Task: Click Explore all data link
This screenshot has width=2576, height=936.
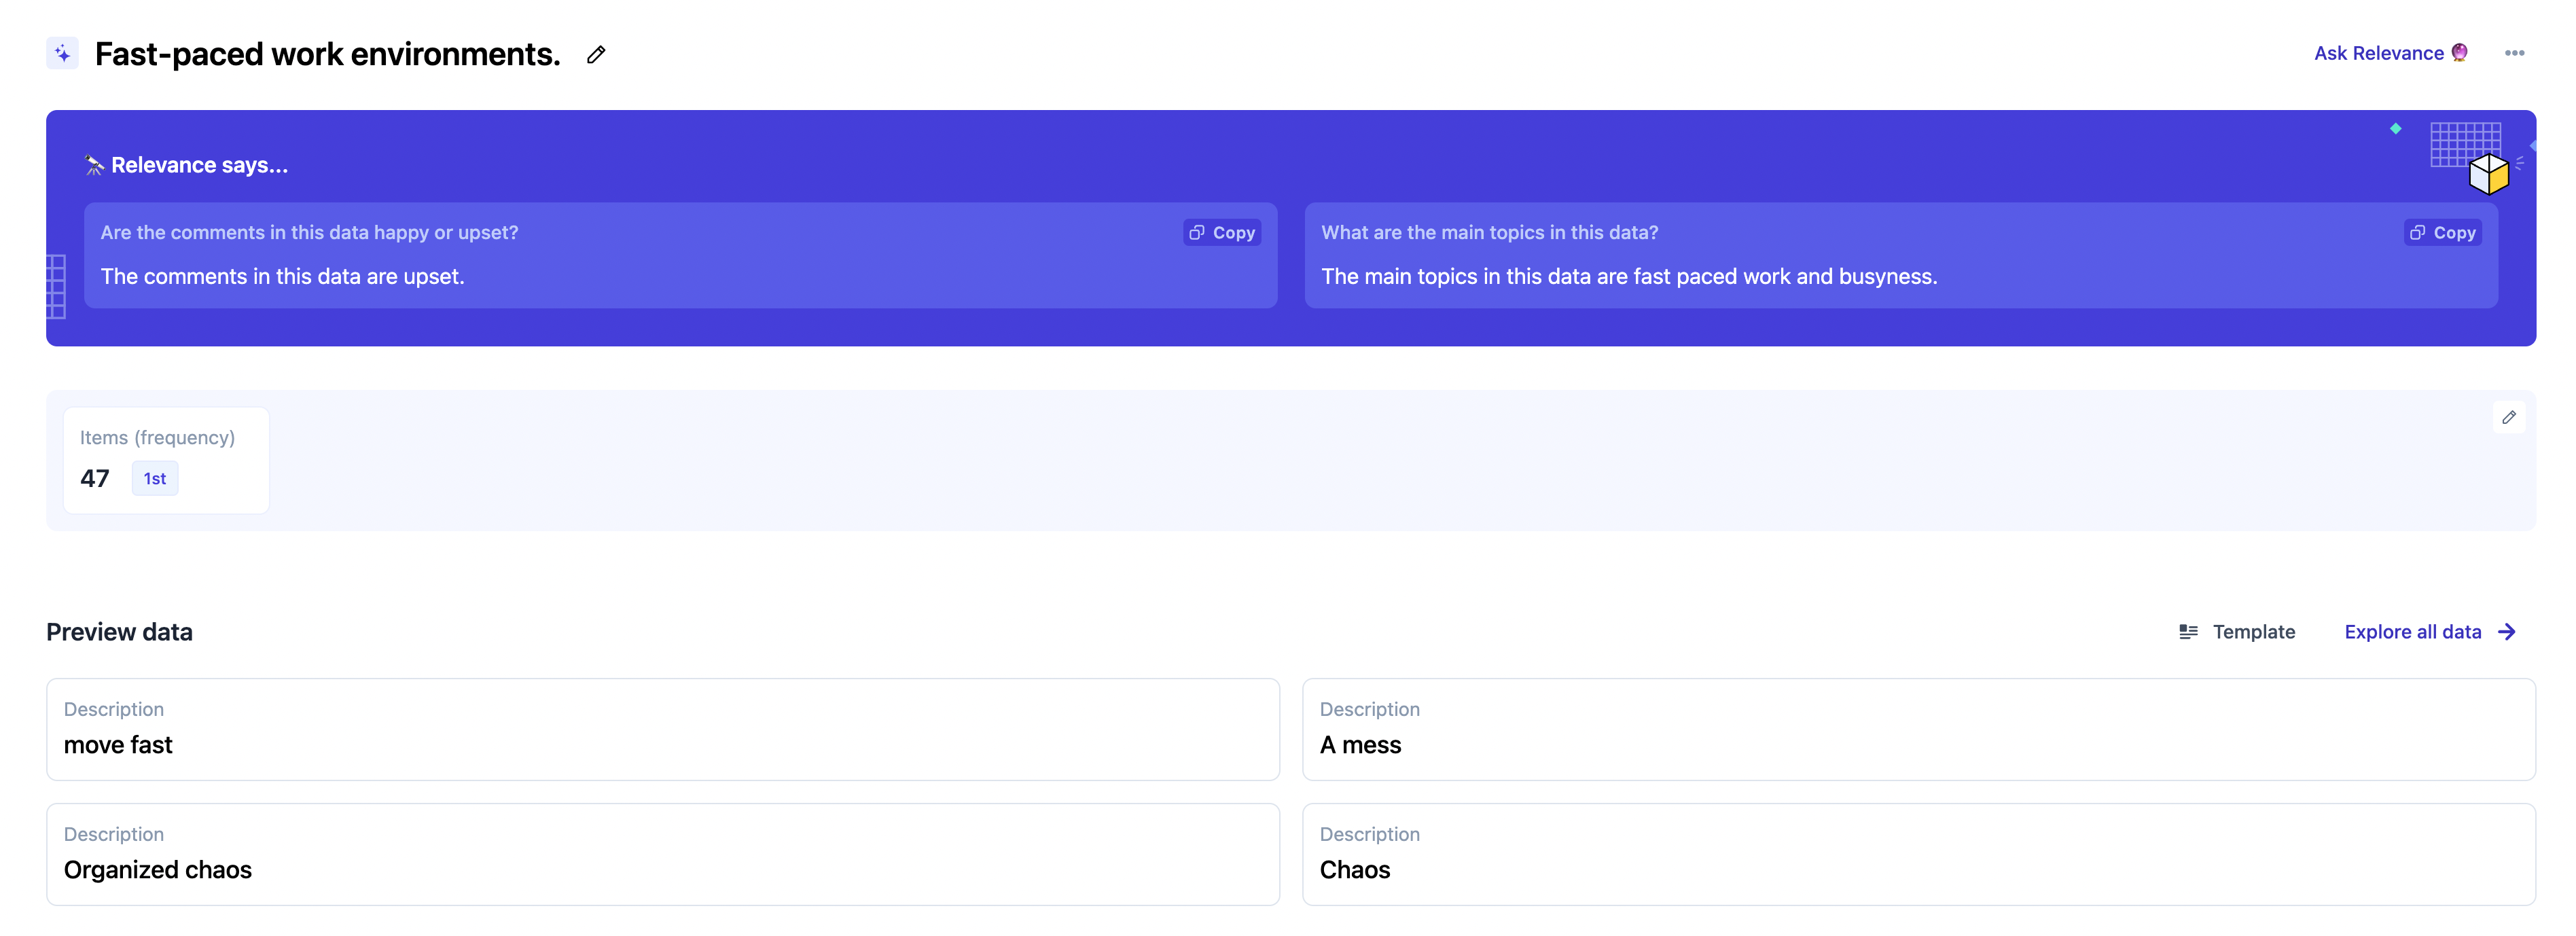Action: 2412,632
